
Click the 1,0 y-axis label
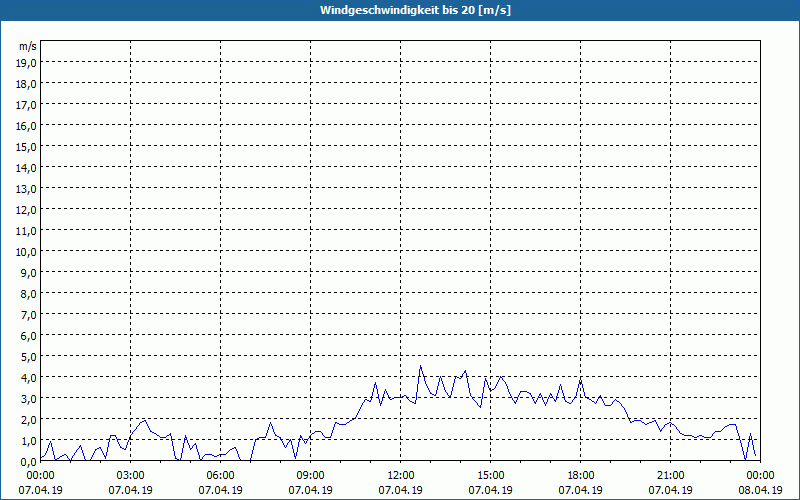pos(29,441)
